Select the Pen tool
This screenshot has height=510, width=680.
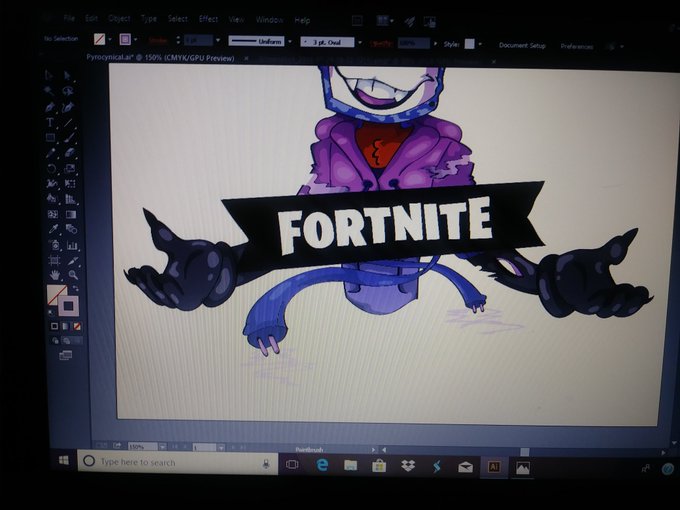(50, 107)
